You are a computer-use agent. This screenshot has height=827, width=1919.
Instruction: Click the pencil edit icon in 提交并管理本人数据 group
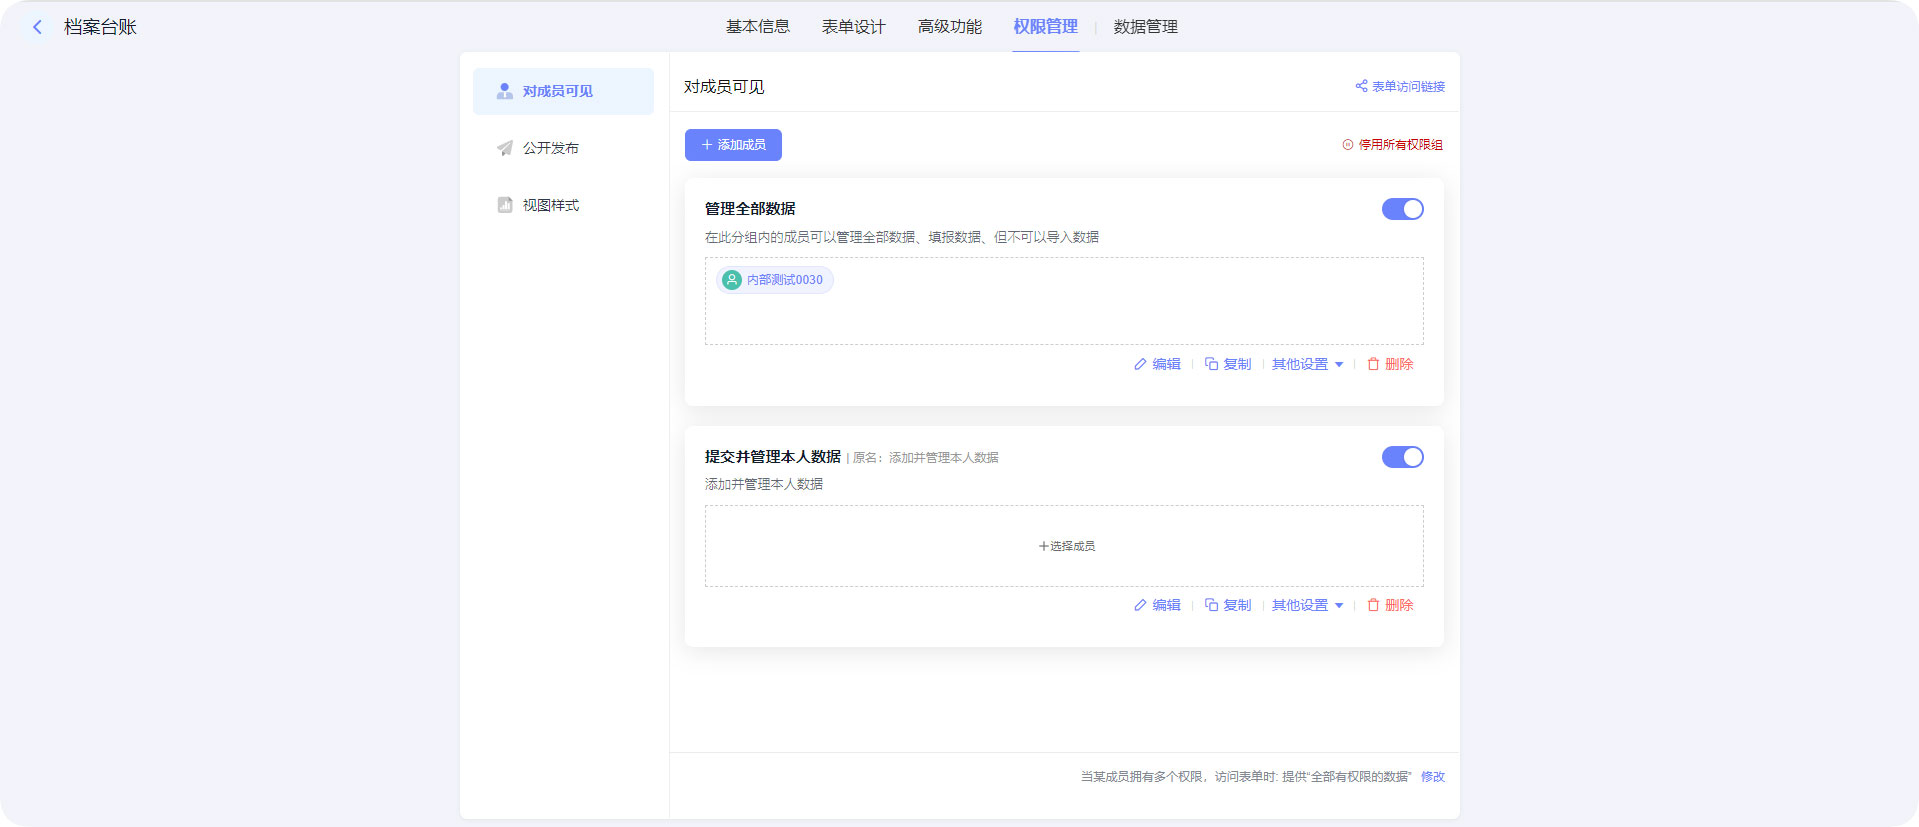coord(1140,605)
